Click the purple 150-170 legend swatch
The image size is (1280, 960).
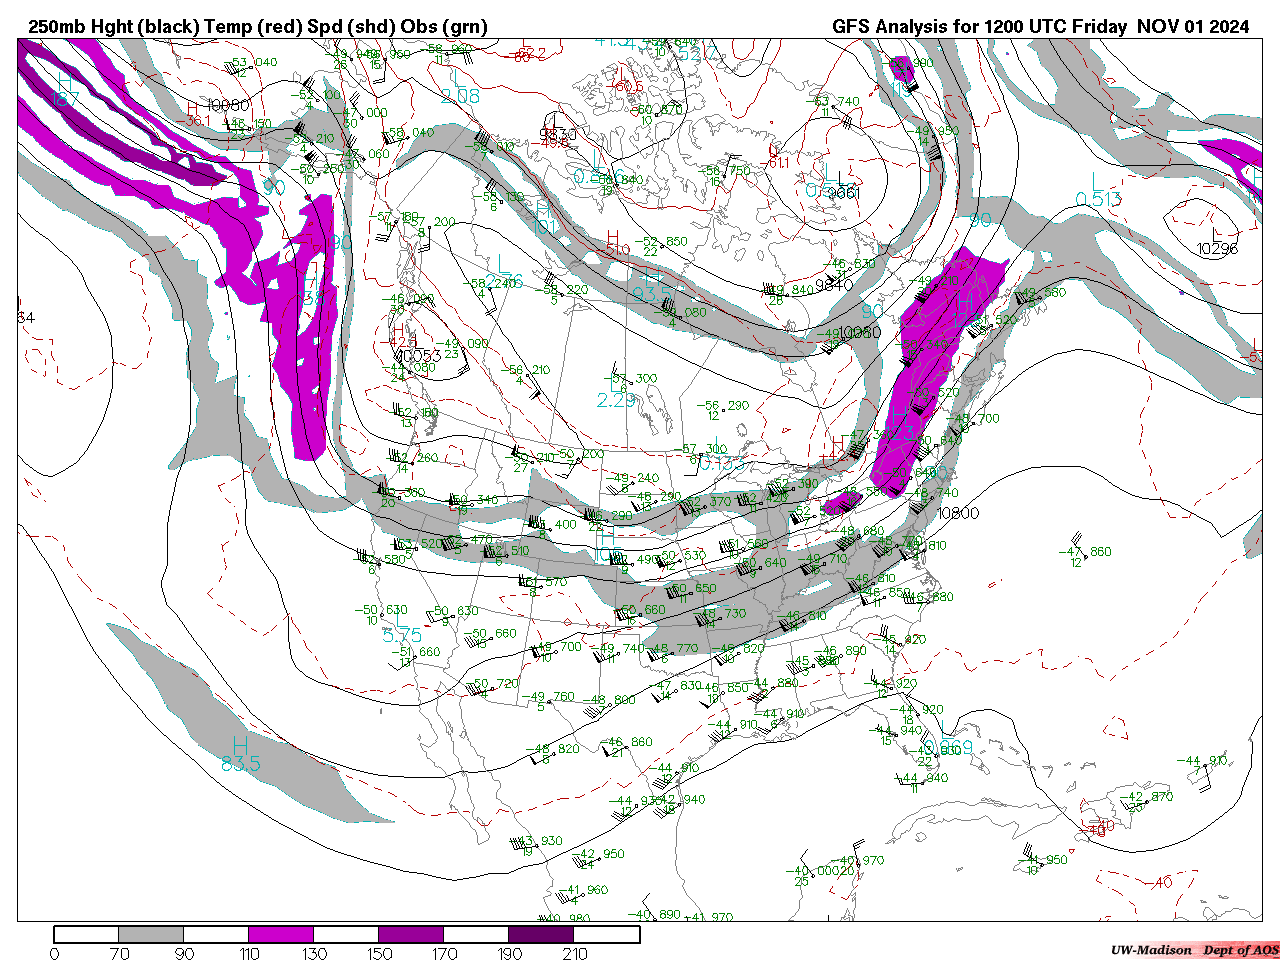click(x=411, y=934)
